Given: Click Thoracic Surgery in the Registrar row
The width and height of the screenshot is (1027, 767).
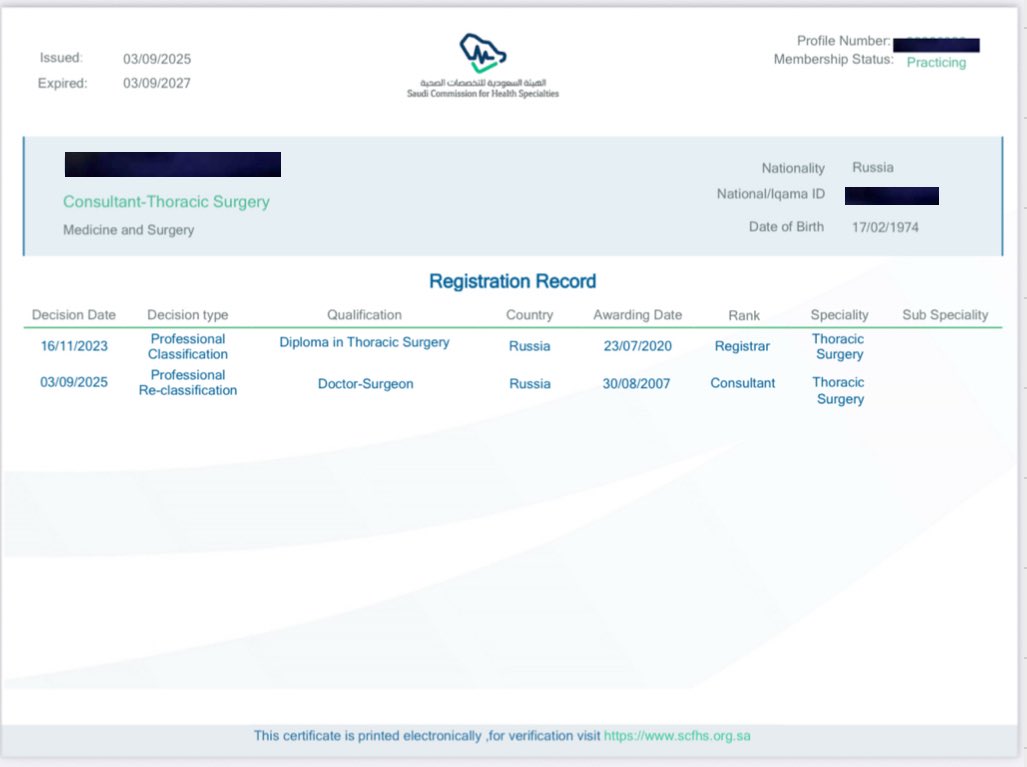Looking at the screenshot, I should (x=838, y=346).
